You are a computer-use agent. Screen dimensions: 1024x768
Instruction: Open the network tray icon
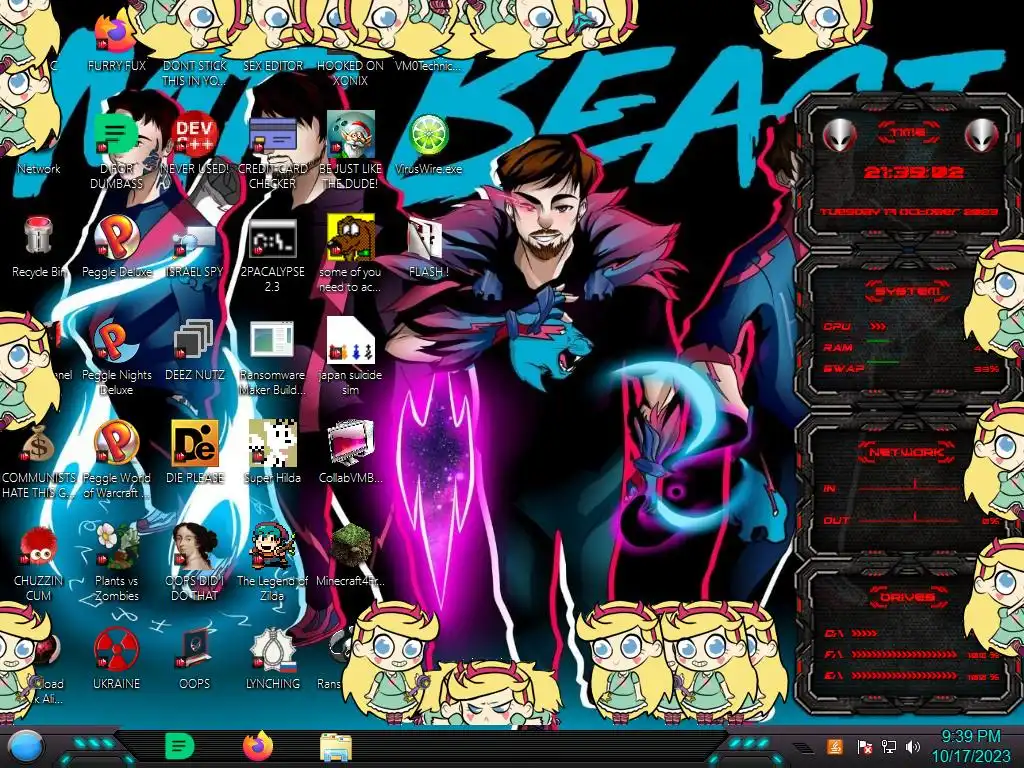(888, 746)
